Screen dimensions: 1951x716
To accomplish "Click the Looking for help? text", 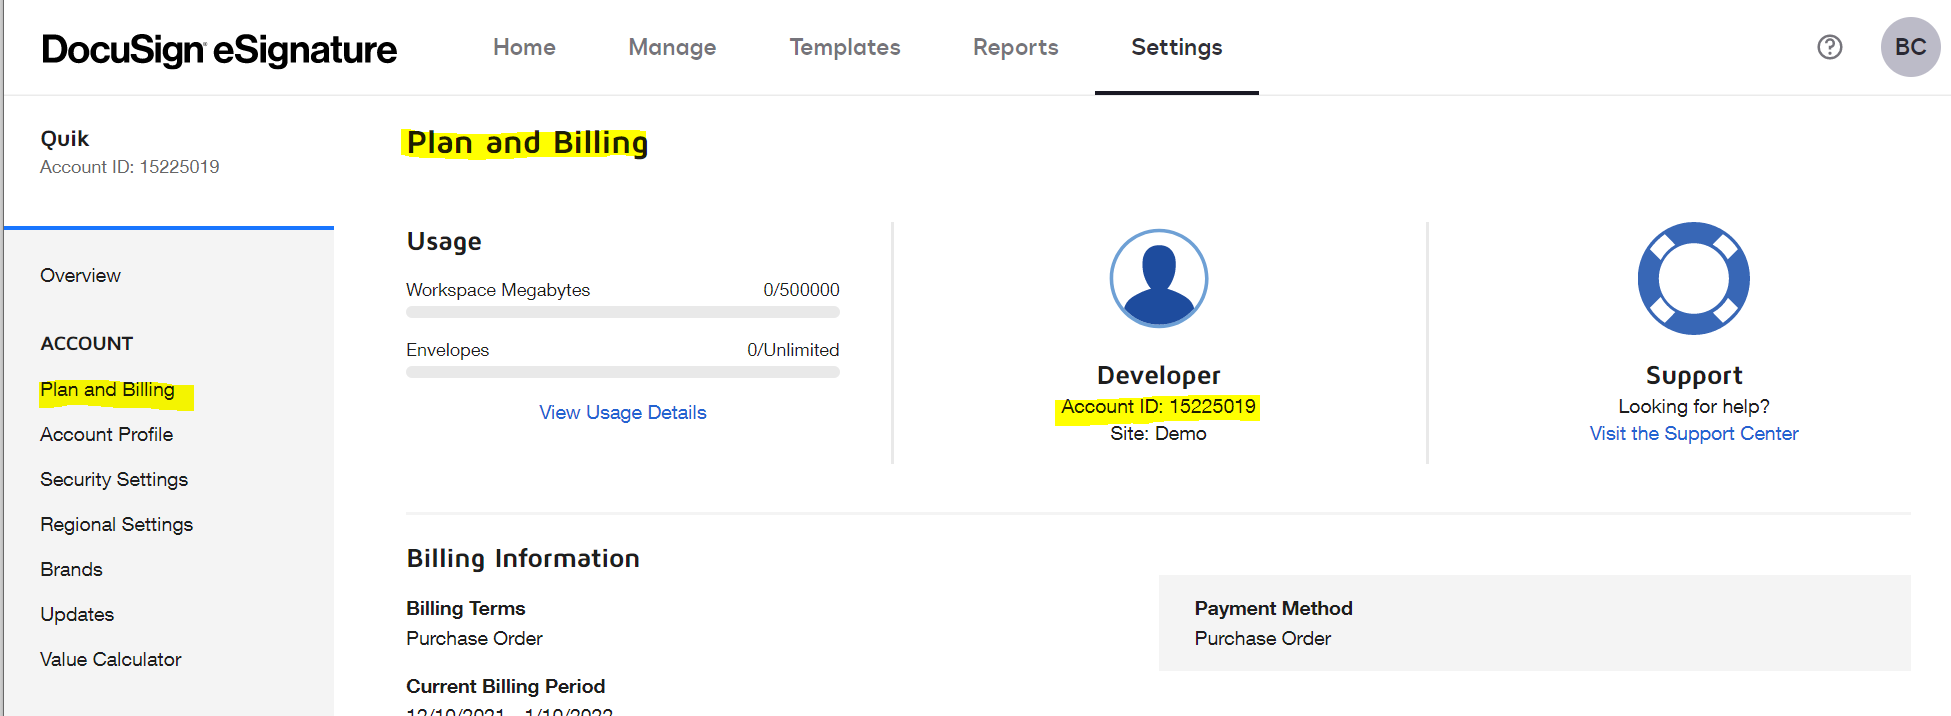I will (x=1694, y=406).
